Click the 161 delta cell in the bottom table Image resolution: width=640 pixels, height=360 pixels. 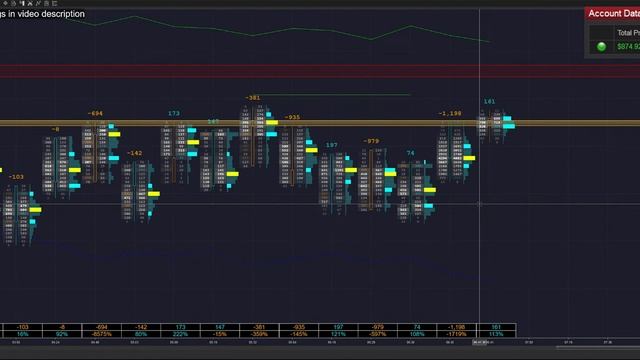(x=496, y=327)
